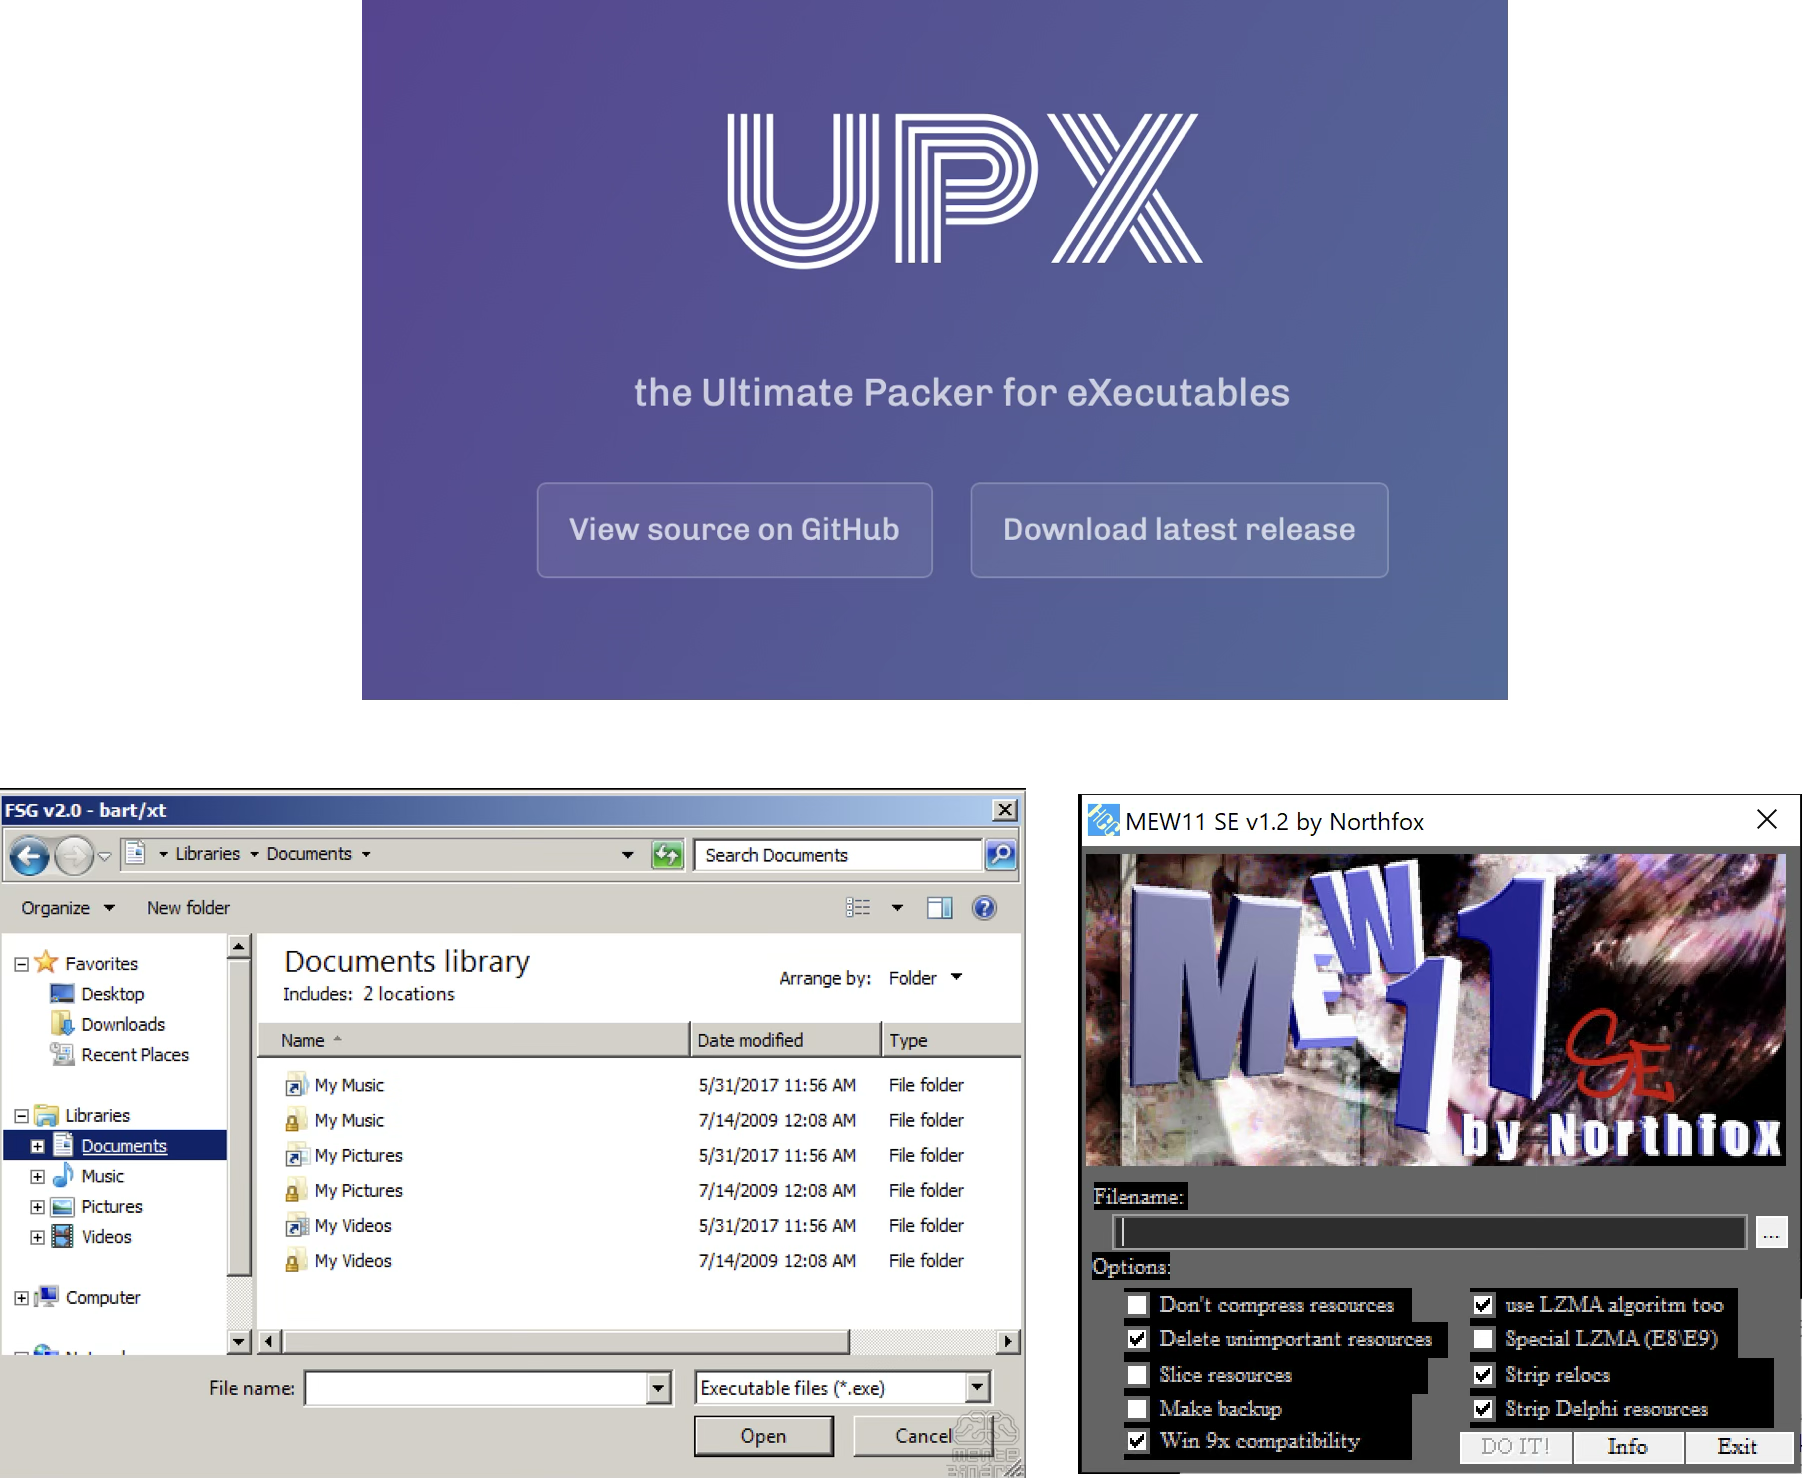1802x1478 pixels.
Task: Open the File name history dropdown arrow
Action: click(658, 1388)
